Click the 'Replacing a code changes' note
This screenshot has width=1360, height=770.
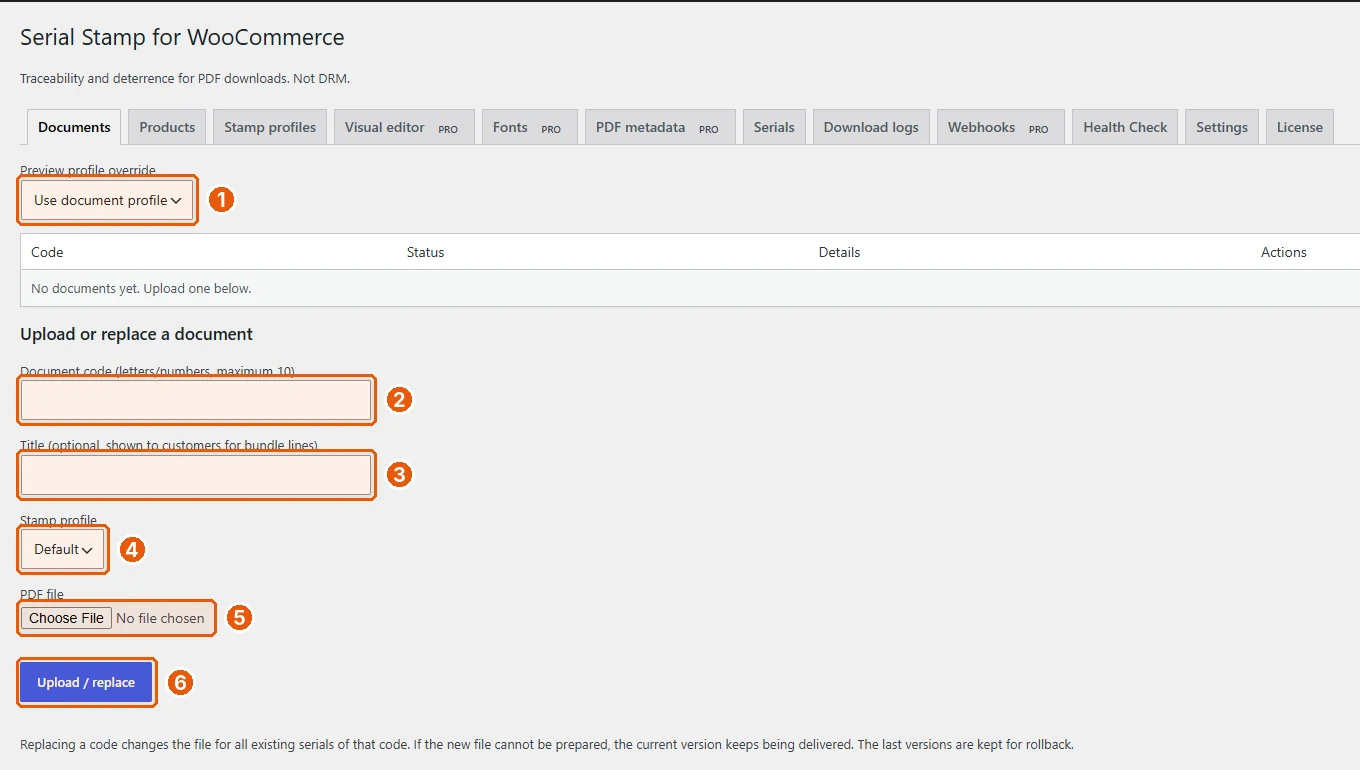[x=546, y=745]
